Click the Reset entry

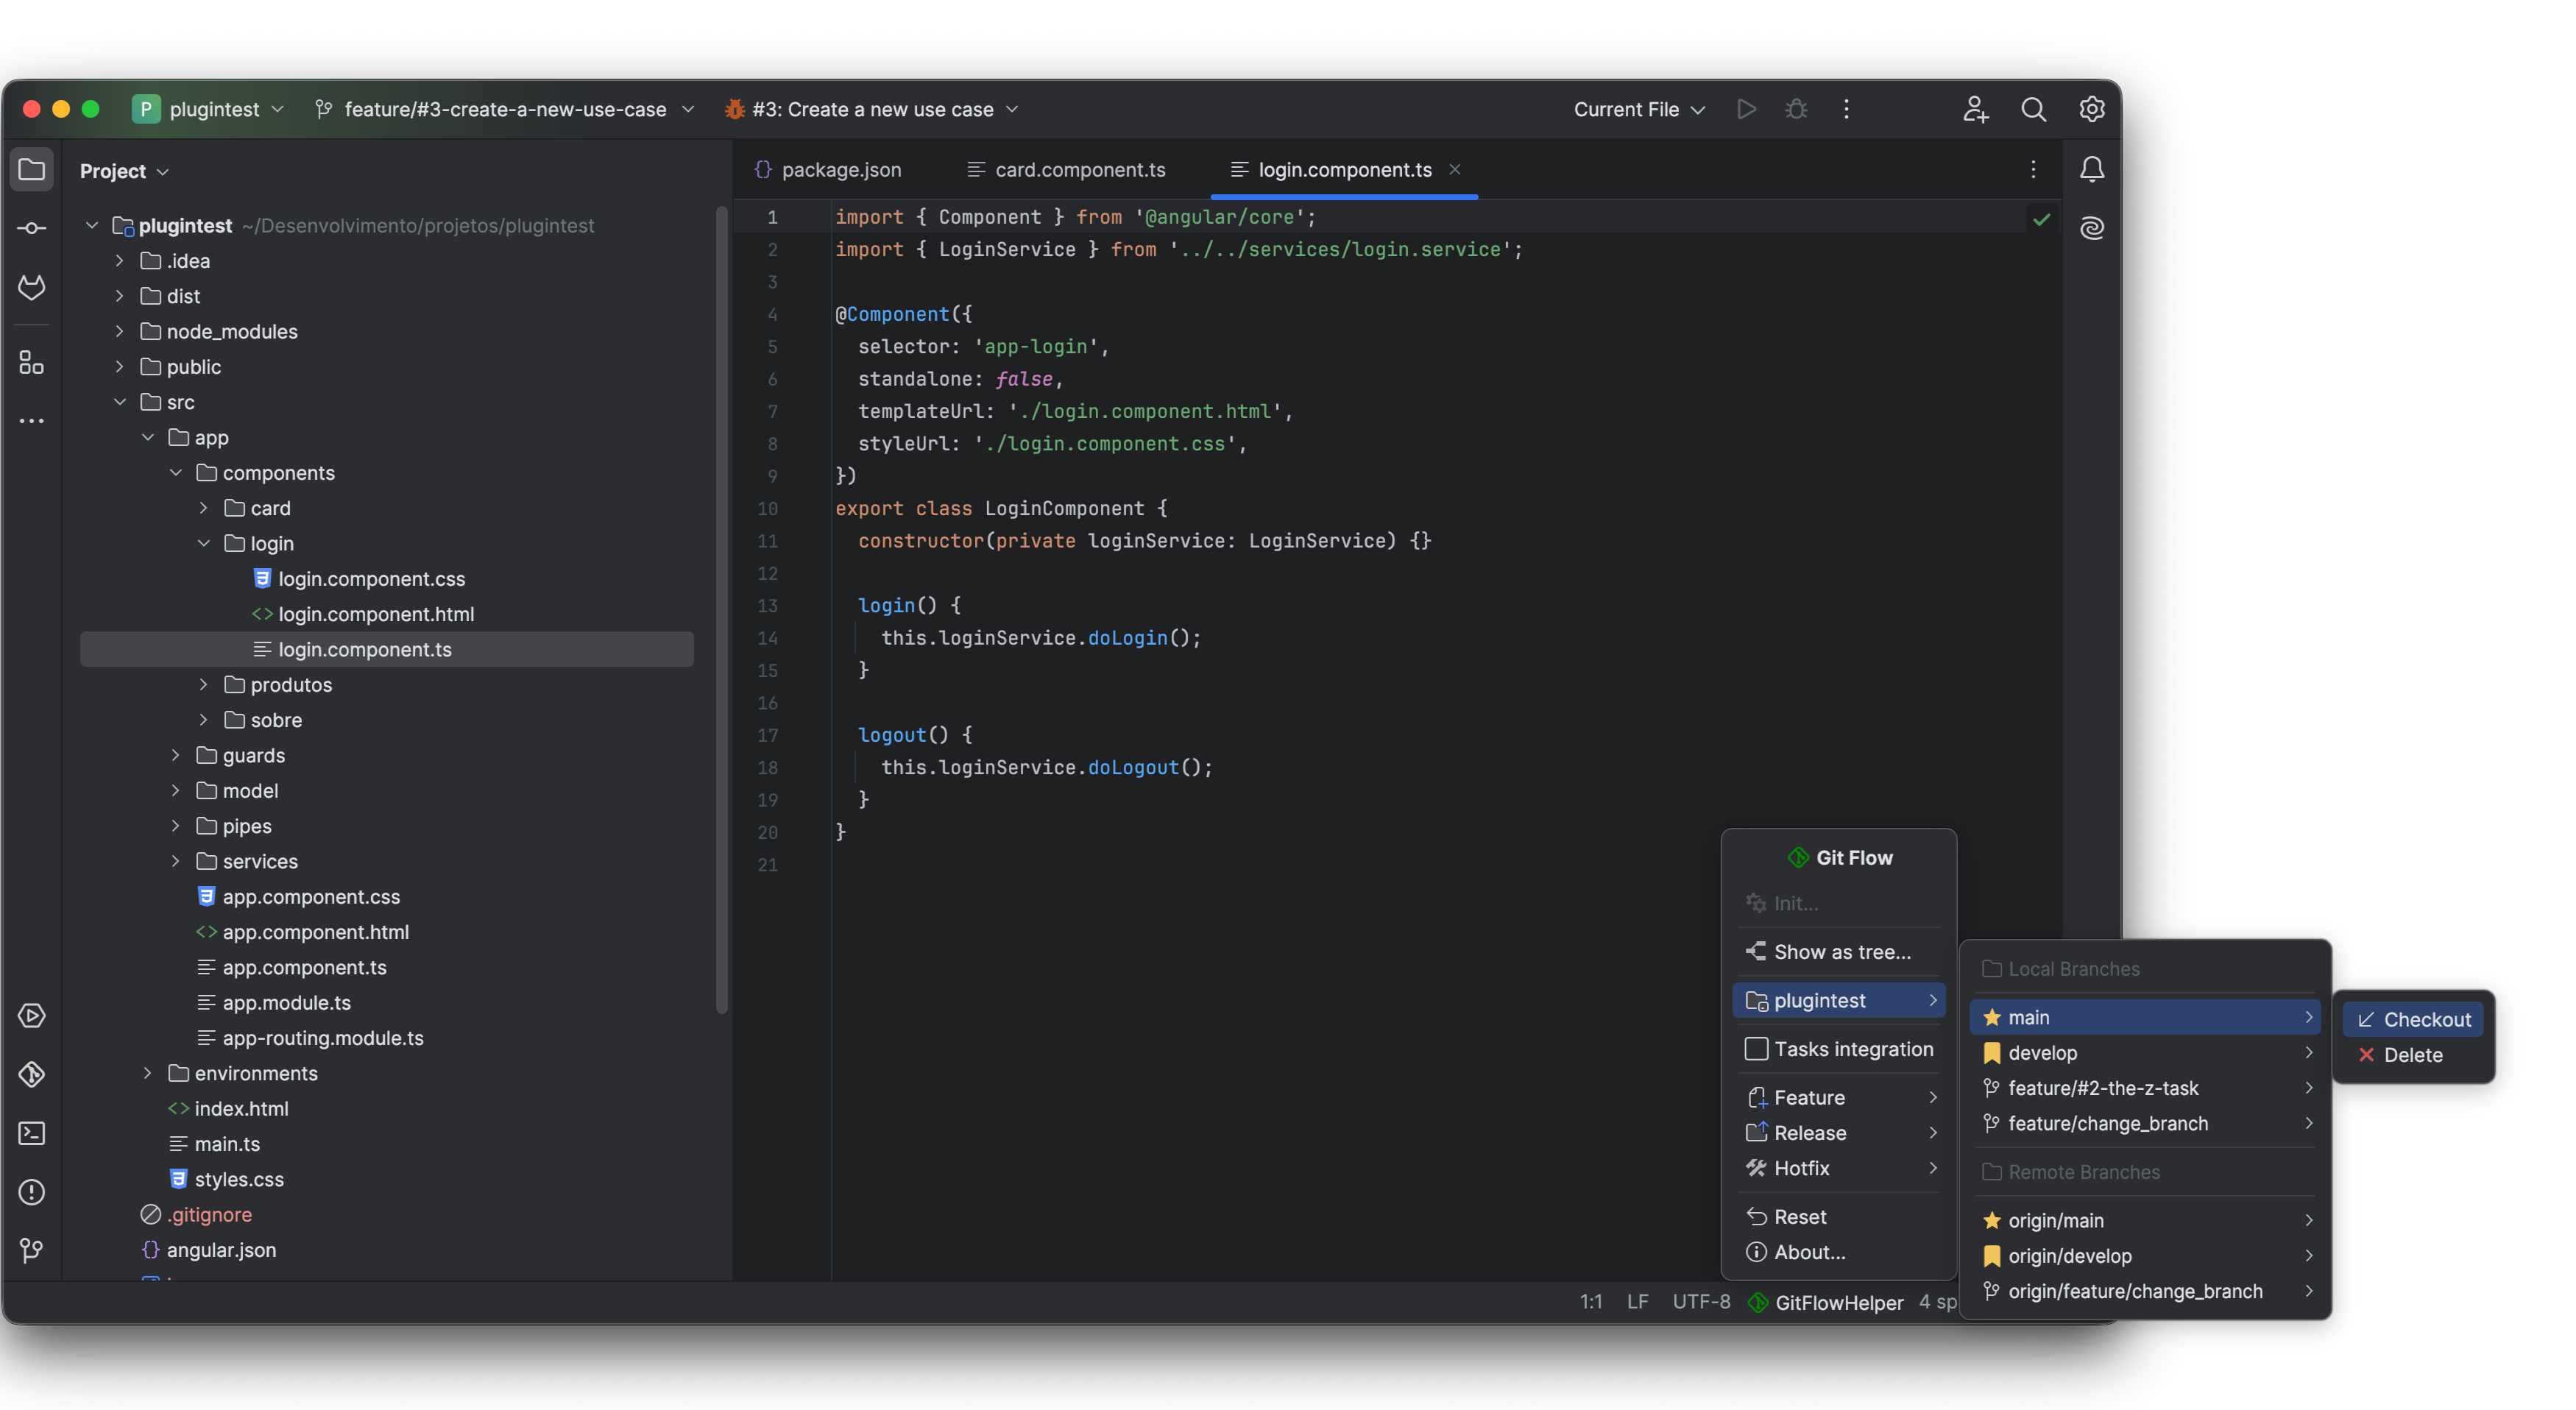(1839, 1216)
